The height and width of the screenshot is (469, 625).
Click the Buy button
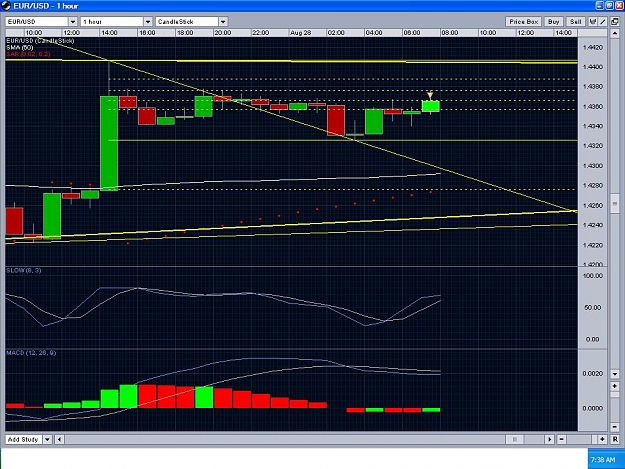[553, 22]
